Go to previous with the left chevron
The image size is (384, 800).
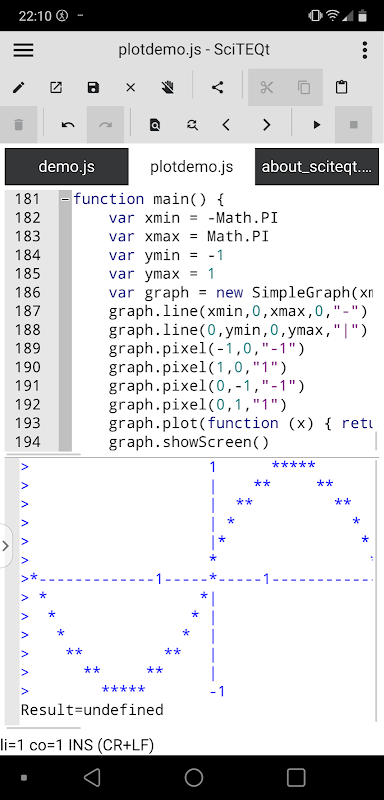coord(226,125)
